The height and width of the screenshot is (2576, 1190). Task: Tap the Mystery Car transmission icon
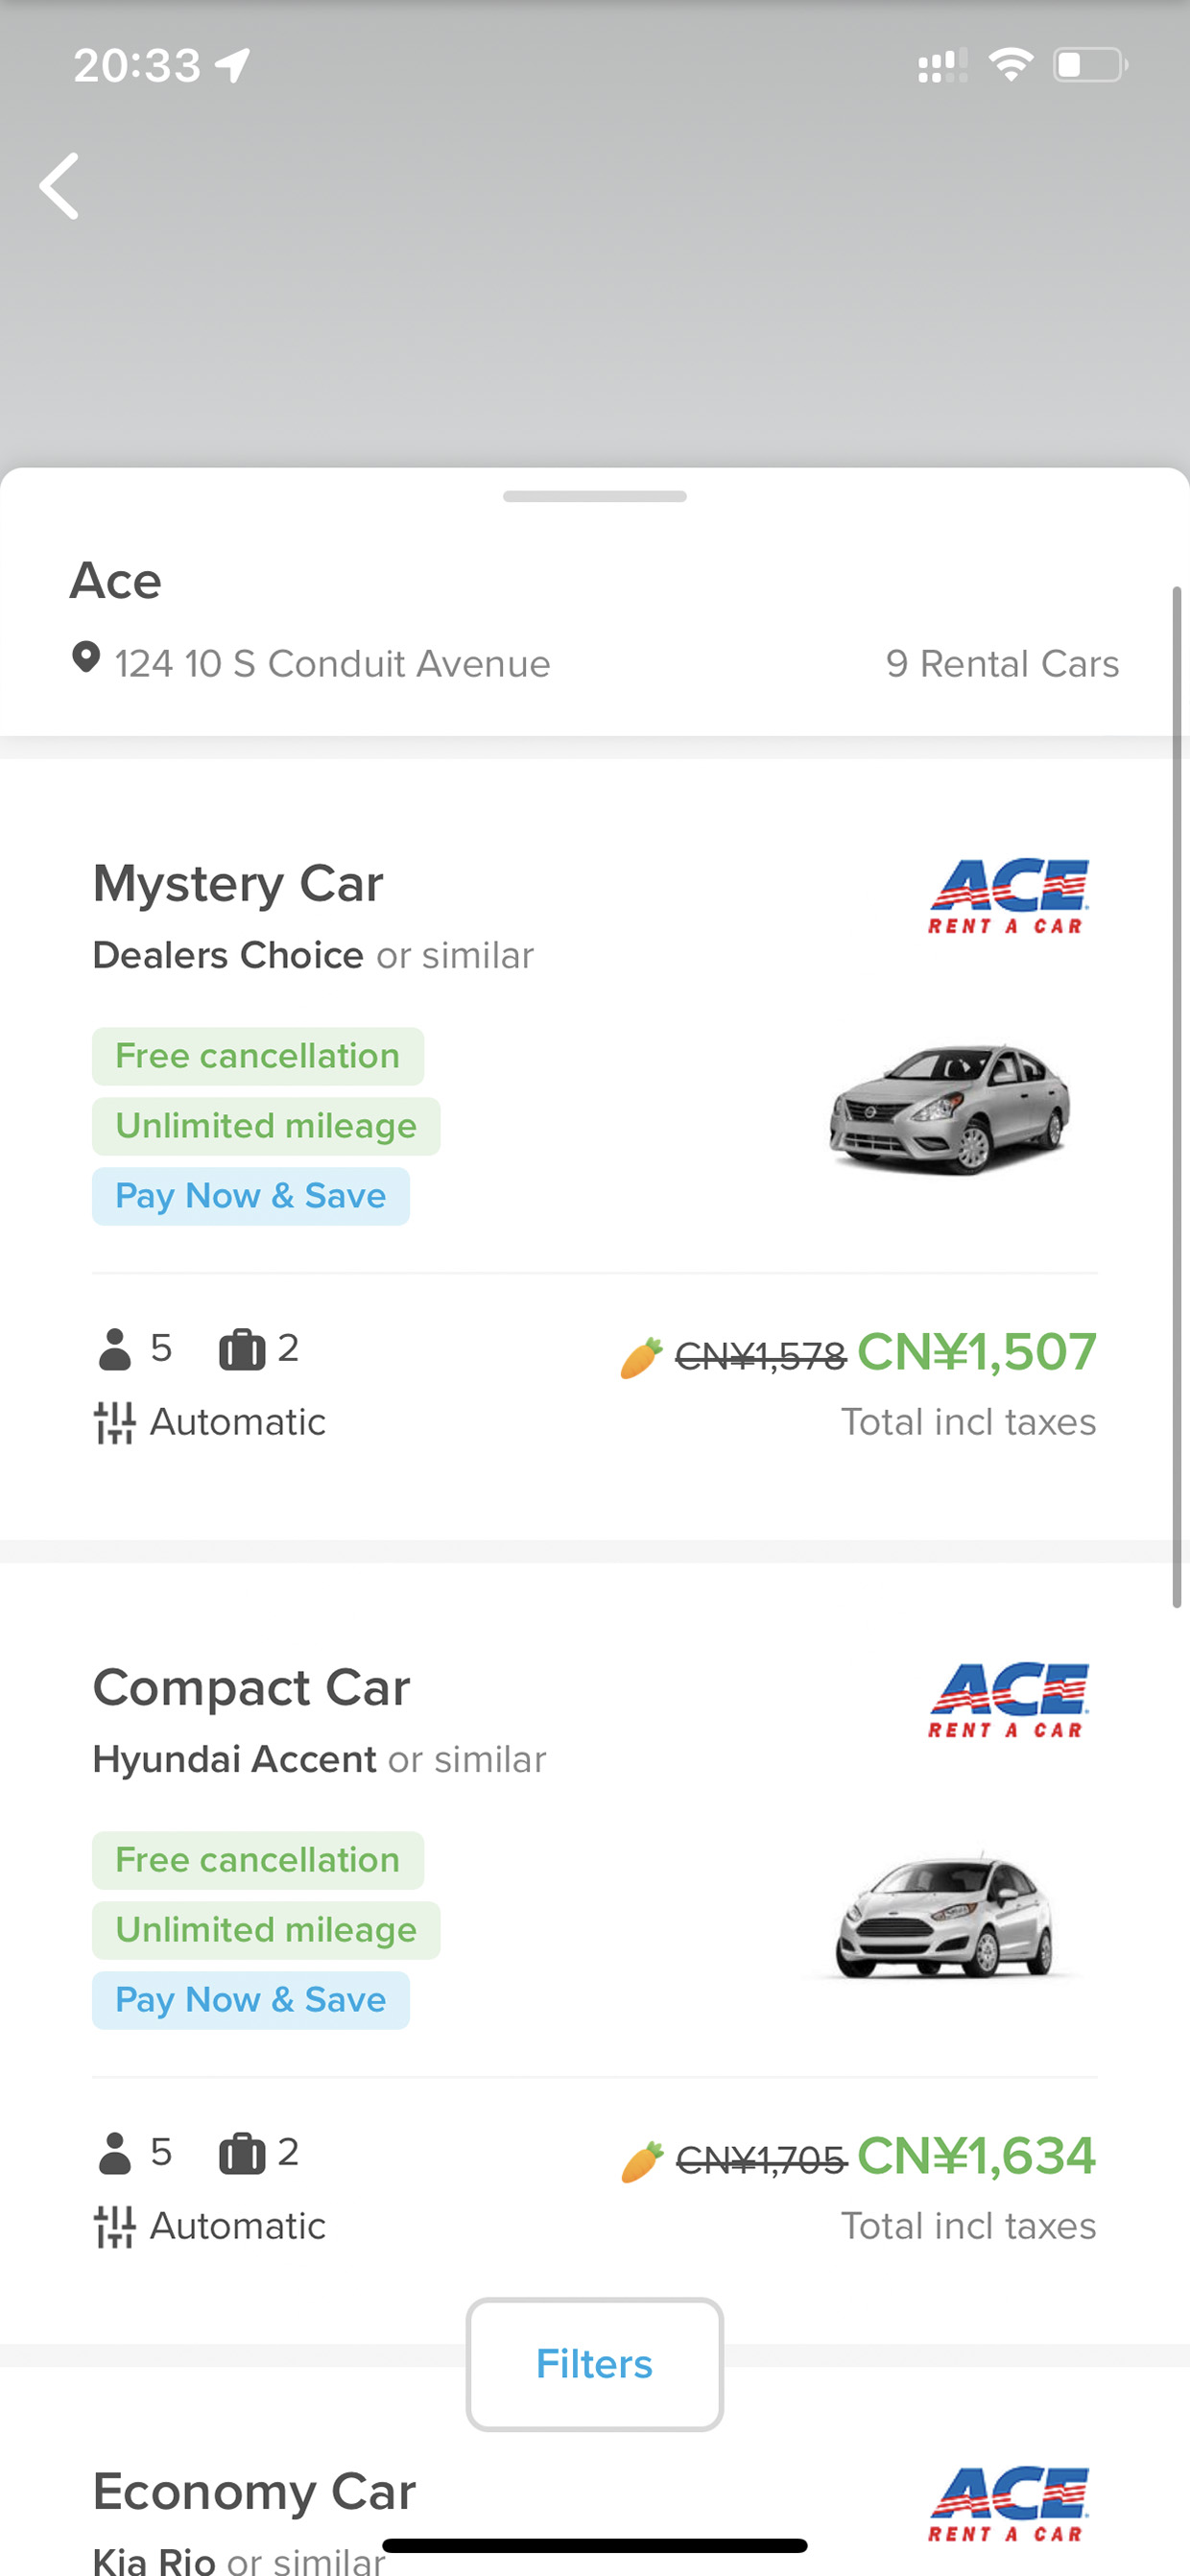click(x=114, y=1423)
